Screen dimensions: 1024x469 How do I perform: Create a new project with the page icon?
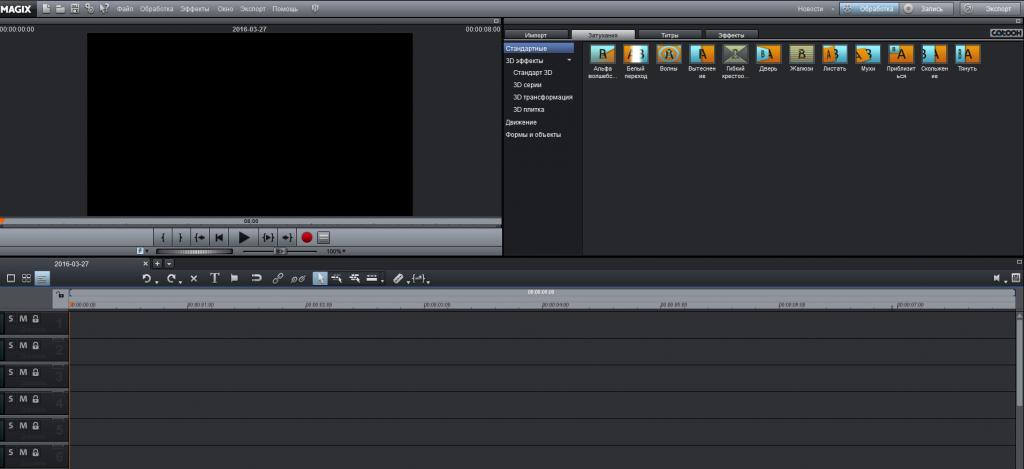[x=46, y=8]
